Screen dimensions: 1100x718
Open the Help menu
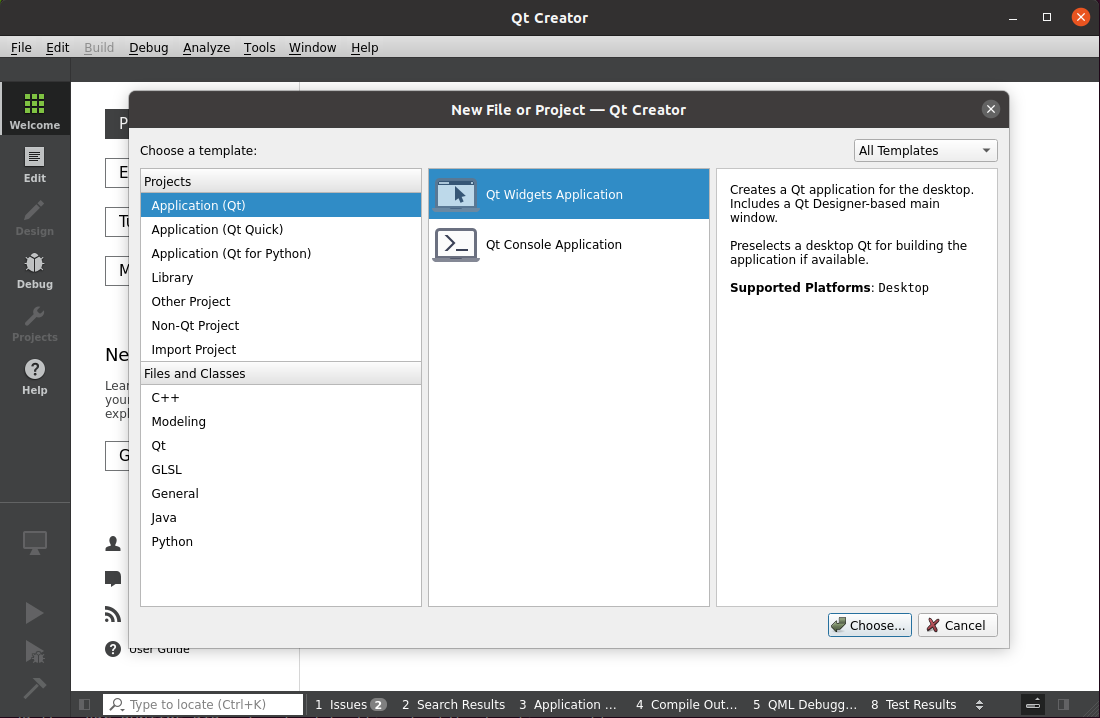pos(365,47)
